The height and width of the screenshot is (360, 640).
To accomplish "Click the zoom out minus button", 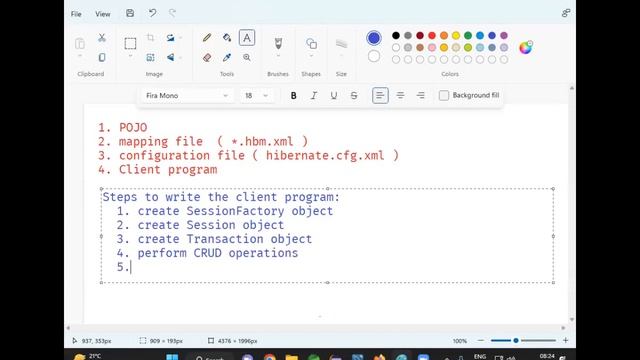I will (x=481, y=340).
